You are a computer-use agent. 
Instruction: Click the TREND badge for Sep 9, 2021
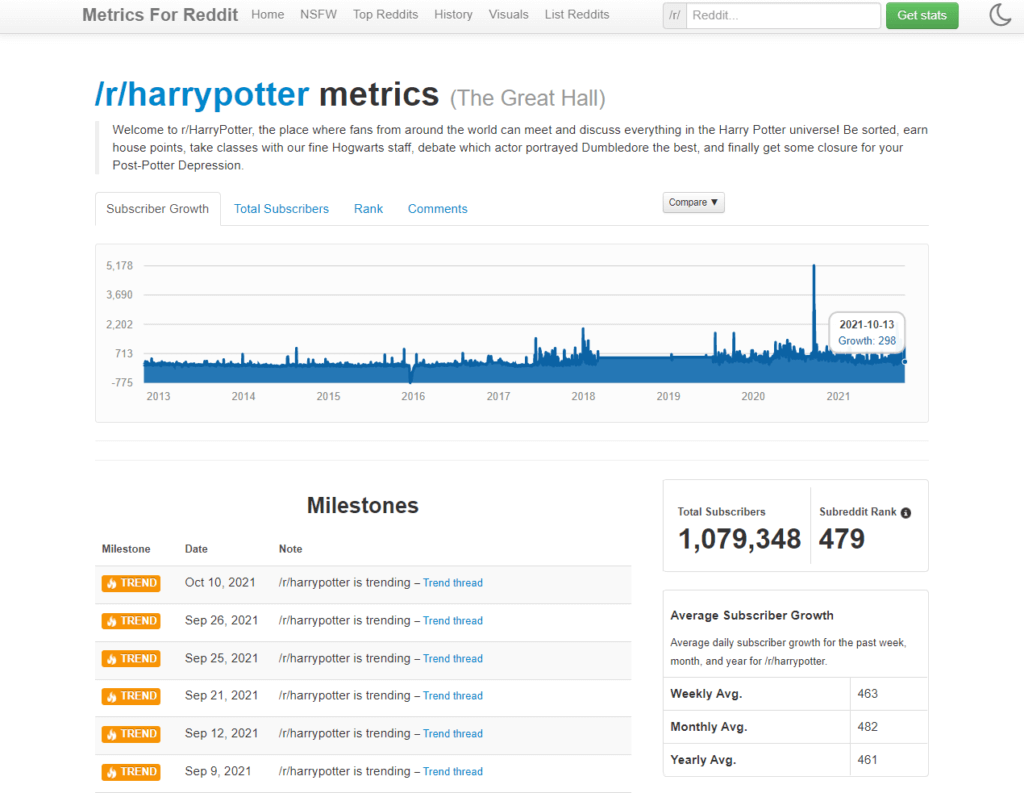tap(131, 771)
